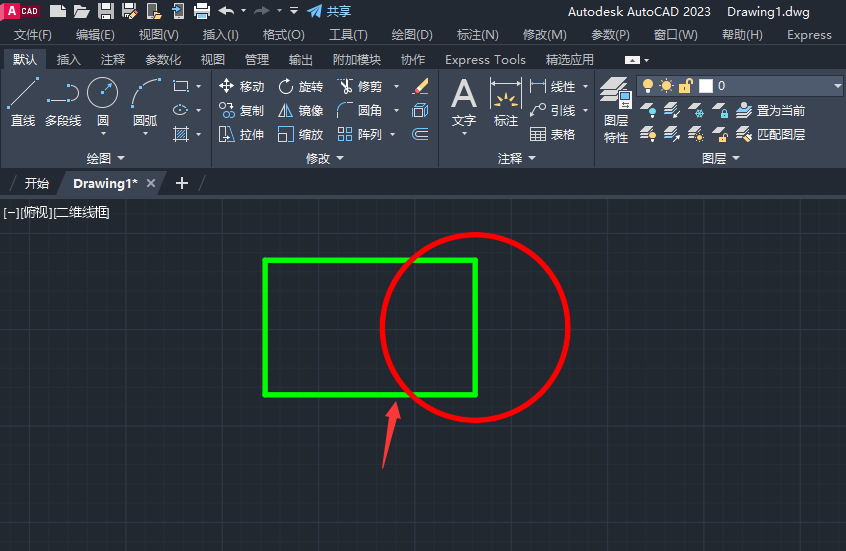Activate the Scale (缩放) tool
The height and width of the screenshot is (551, 846).
tap(301, 134)
